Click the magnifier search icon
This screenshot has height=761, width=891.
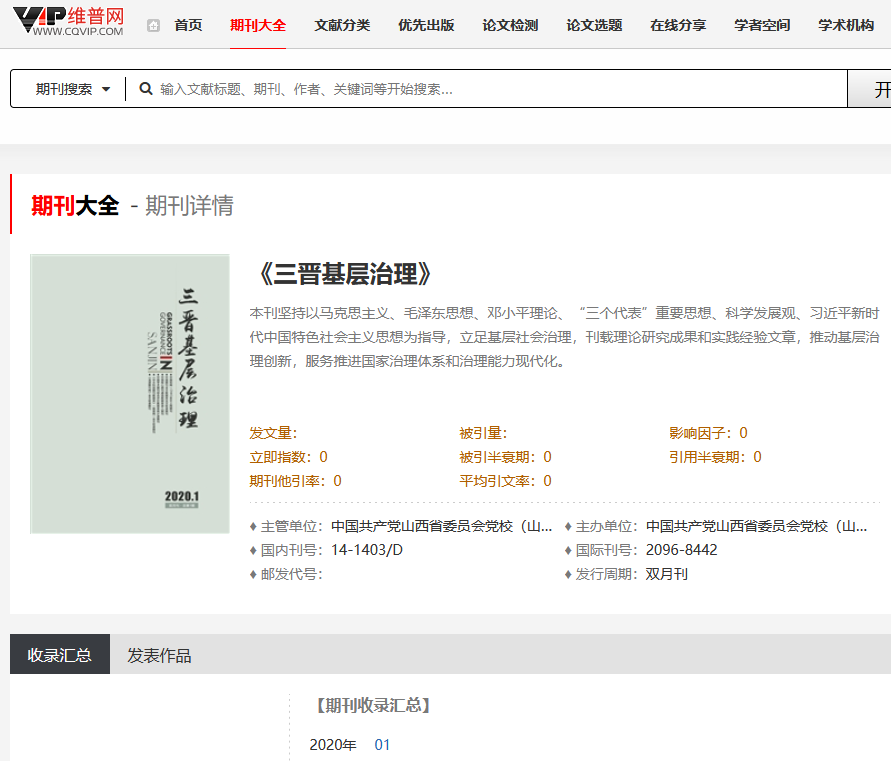pos(146,89)
